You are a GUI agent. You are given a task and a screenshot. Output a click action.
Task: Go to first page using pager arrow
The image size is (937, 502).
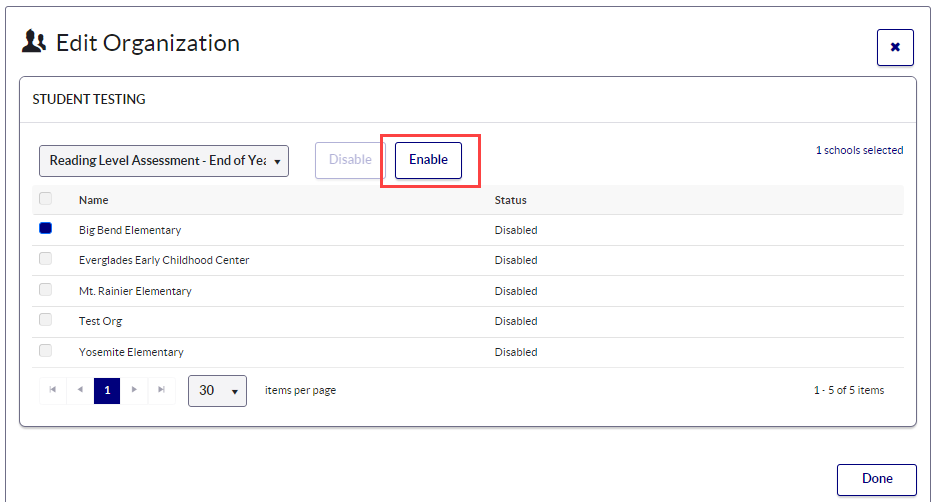tap(53, 390)
